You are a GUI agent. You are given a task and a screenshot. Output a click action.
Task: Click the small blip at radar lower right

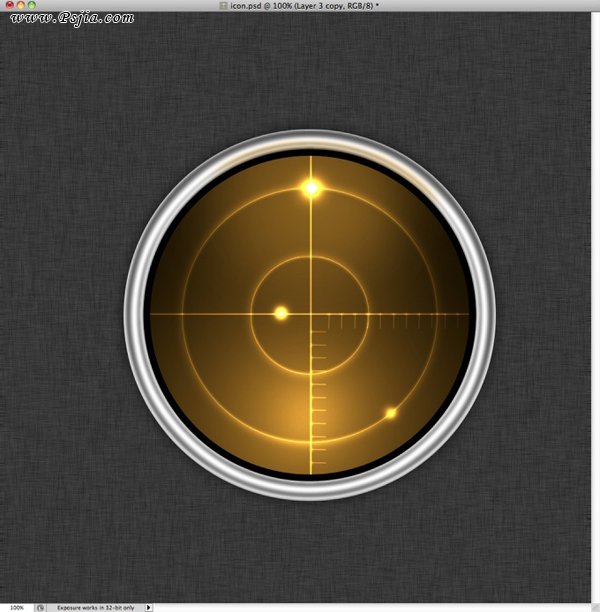pos(391,413)
